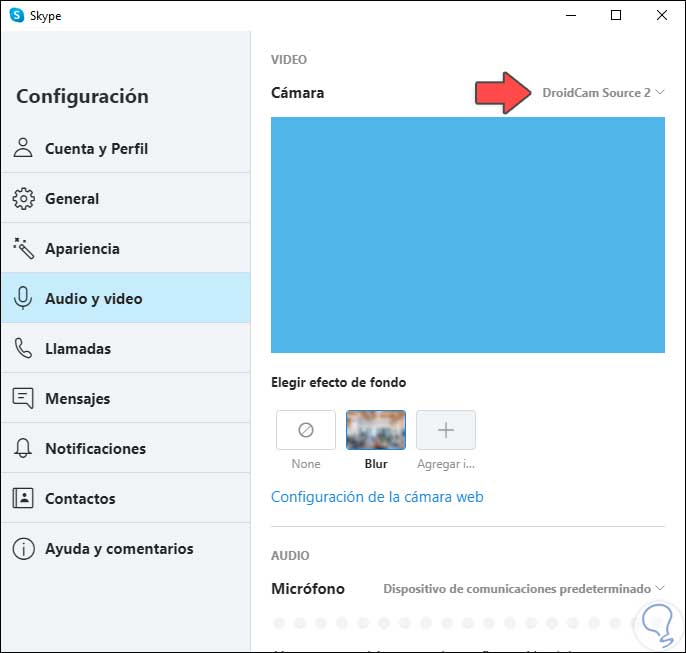Click the bell icon beside Notificaciones
This screenshot has height=653, width=686.
point(23,448)
